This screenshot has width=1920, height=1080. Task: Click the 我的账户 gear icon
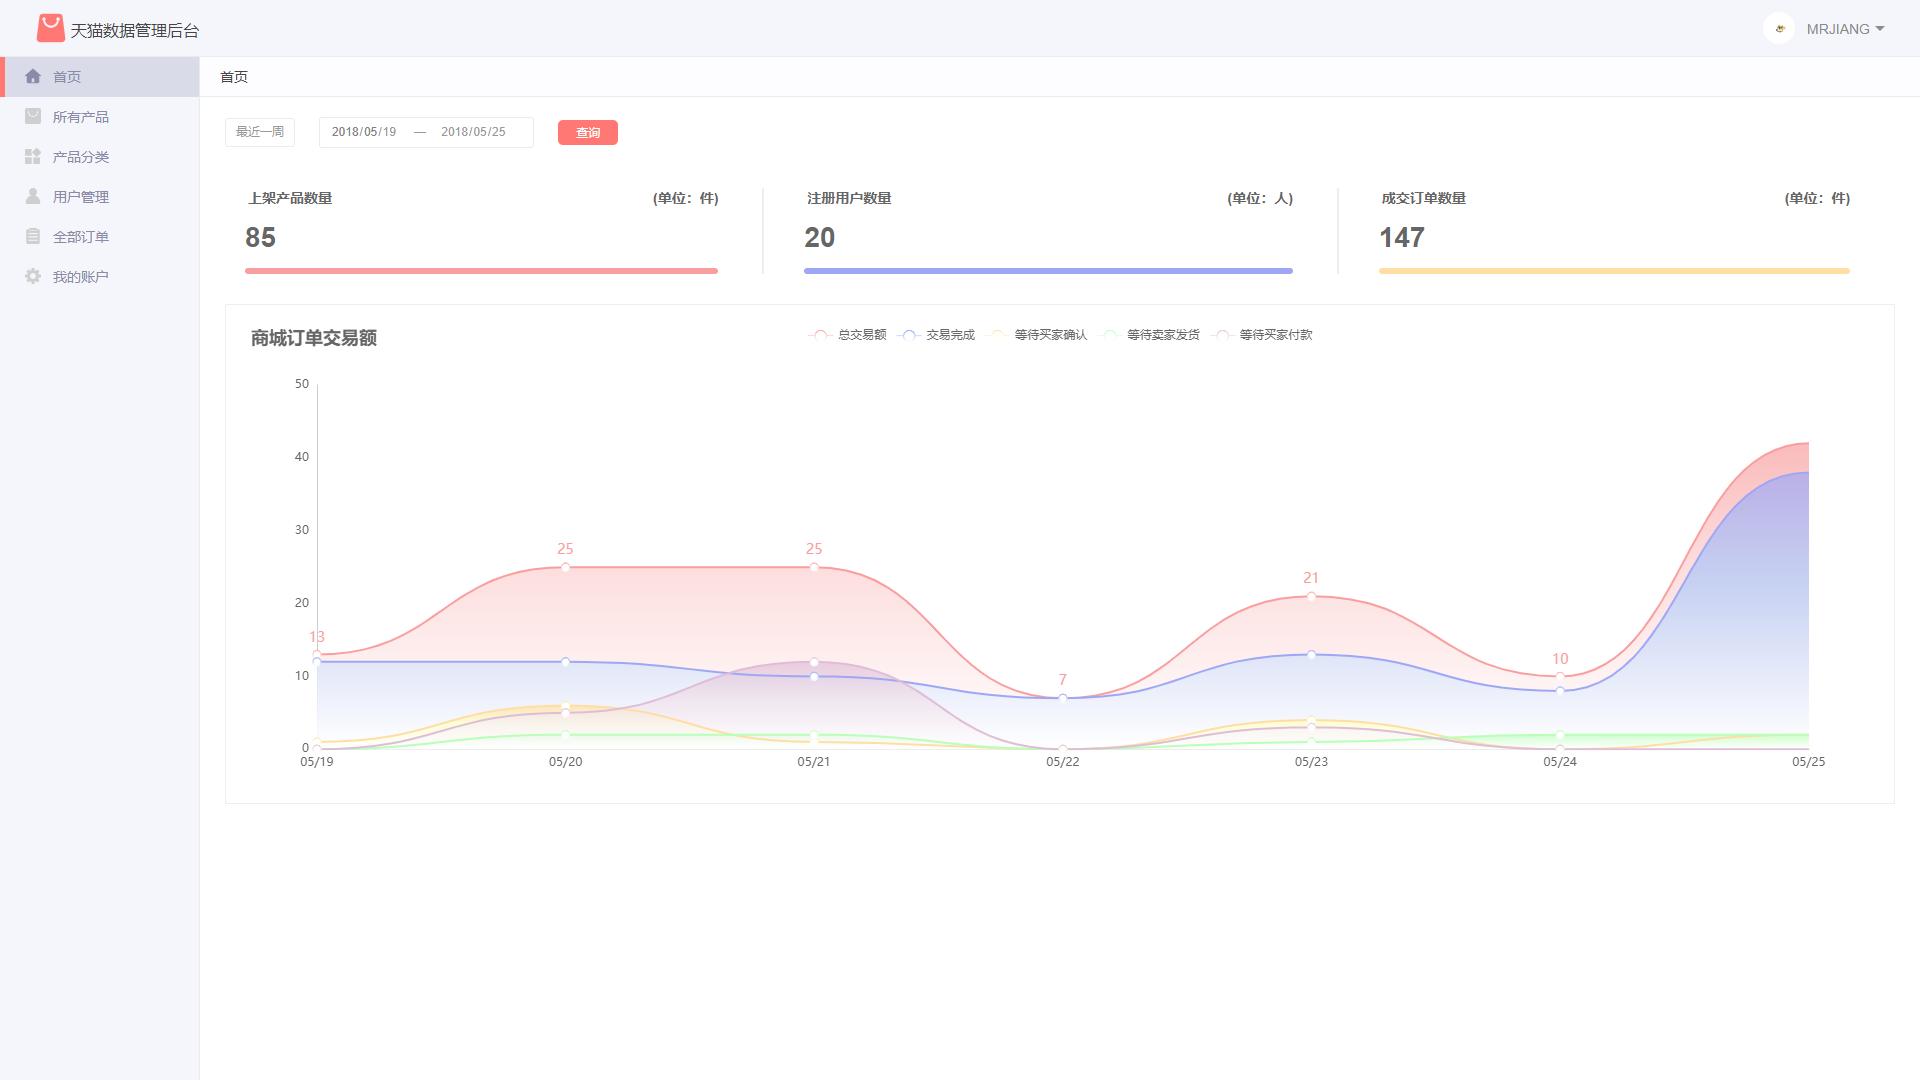pyautogui.click(x=33, y=276)
